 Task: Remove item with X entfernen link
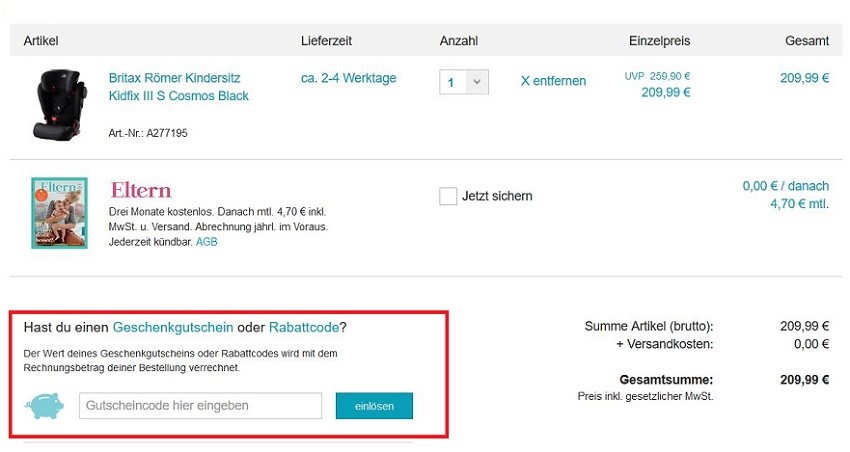(553, 81)
